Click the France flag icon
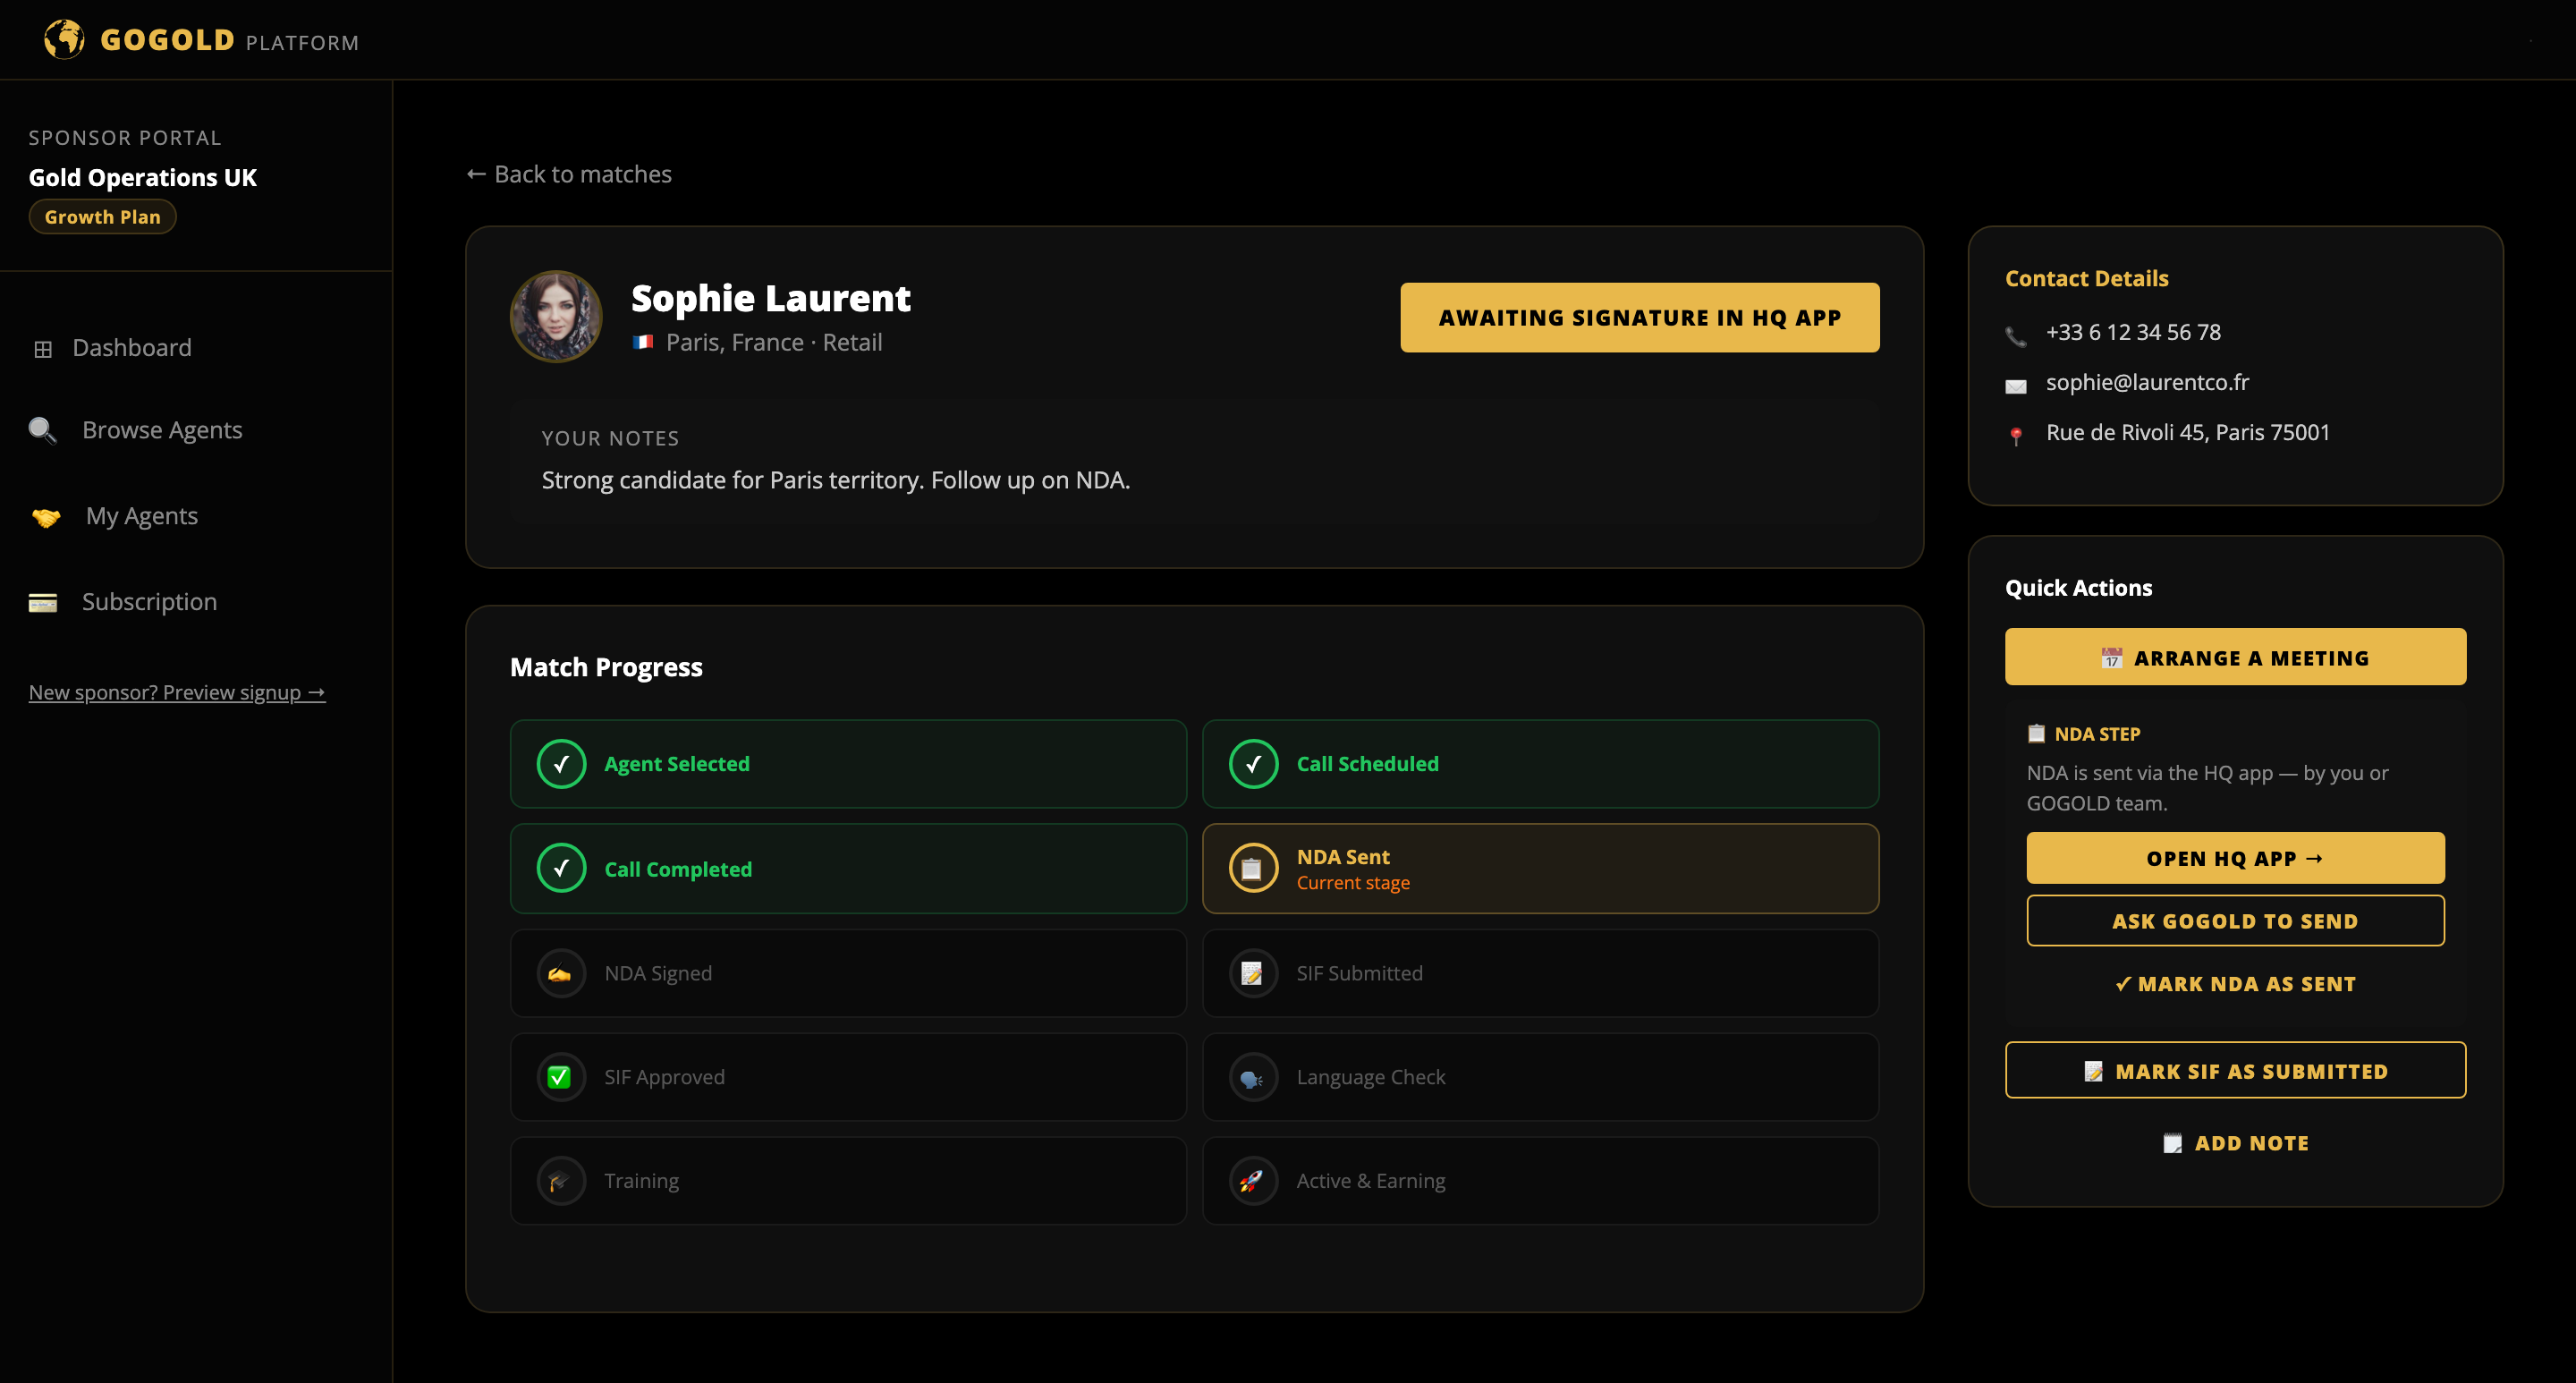 643,342
